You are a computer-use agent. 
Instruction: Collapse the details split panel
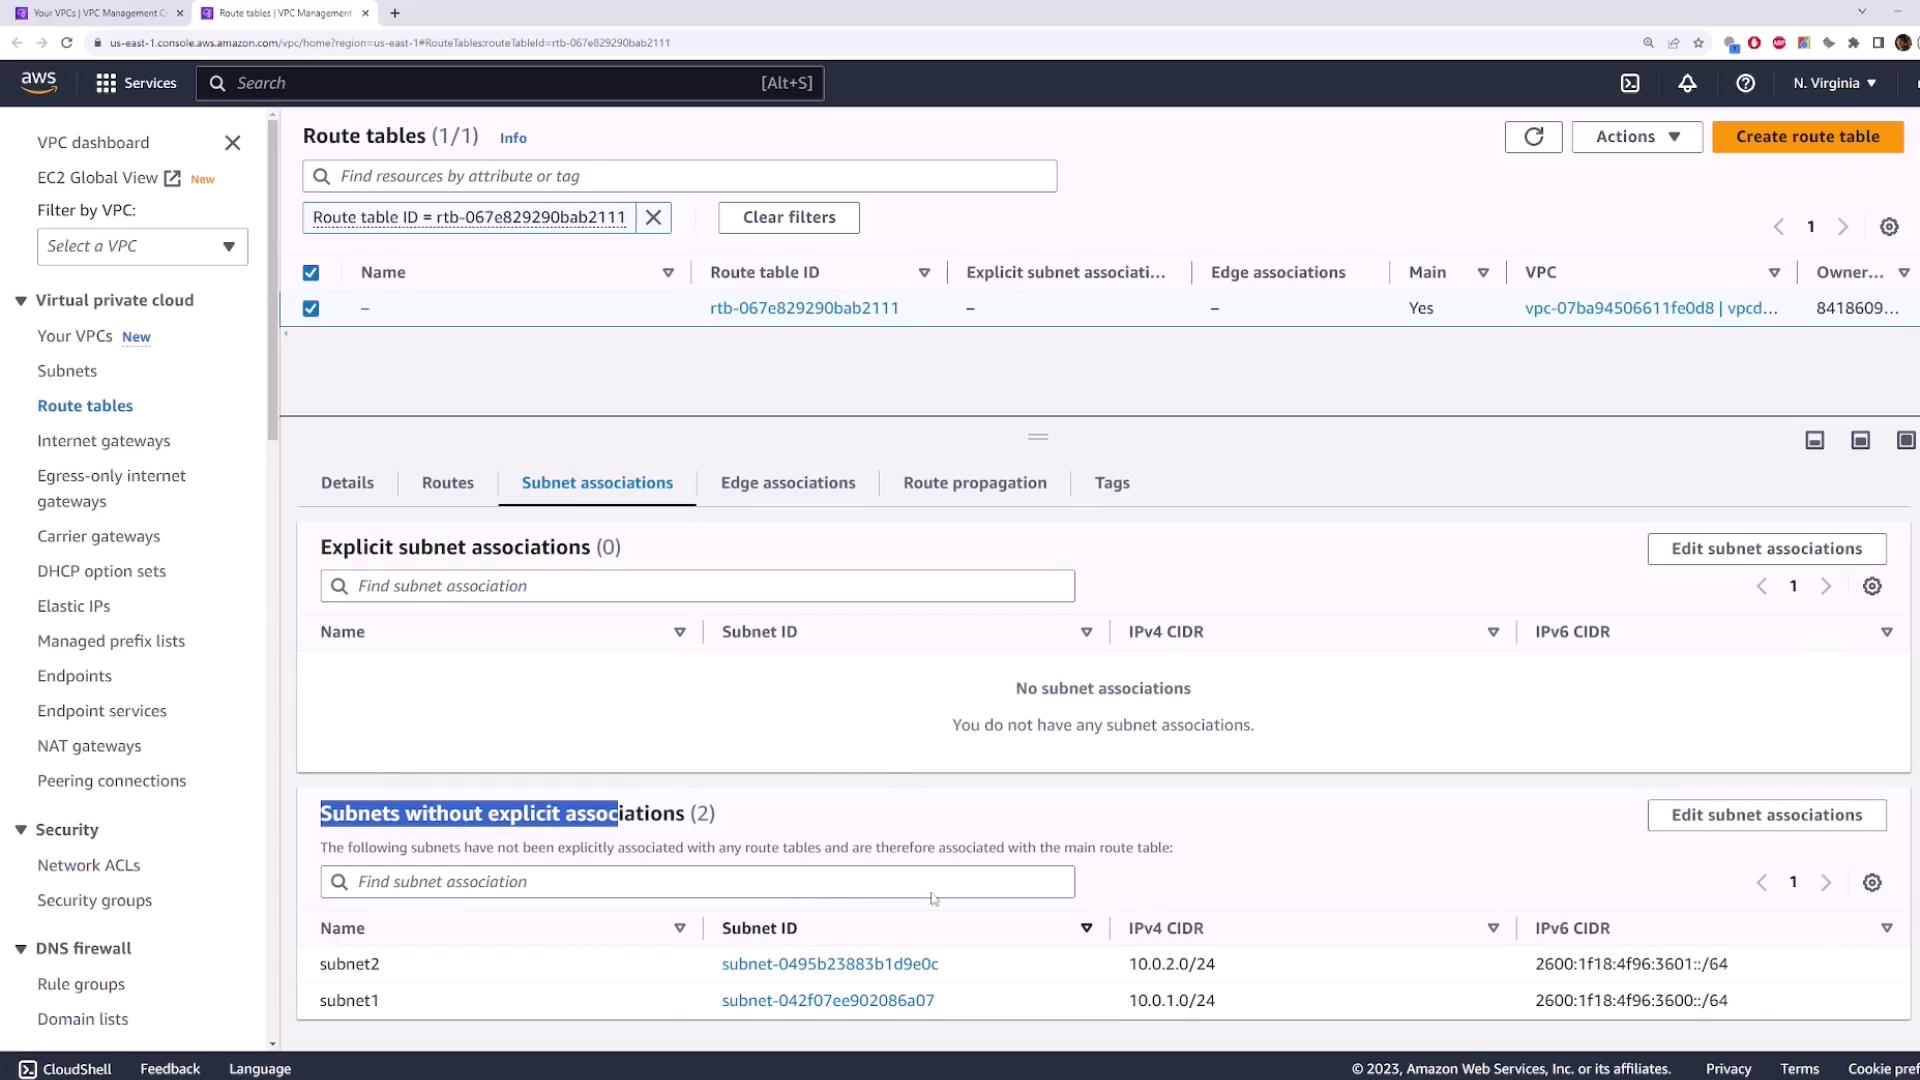click(1815, 441)
